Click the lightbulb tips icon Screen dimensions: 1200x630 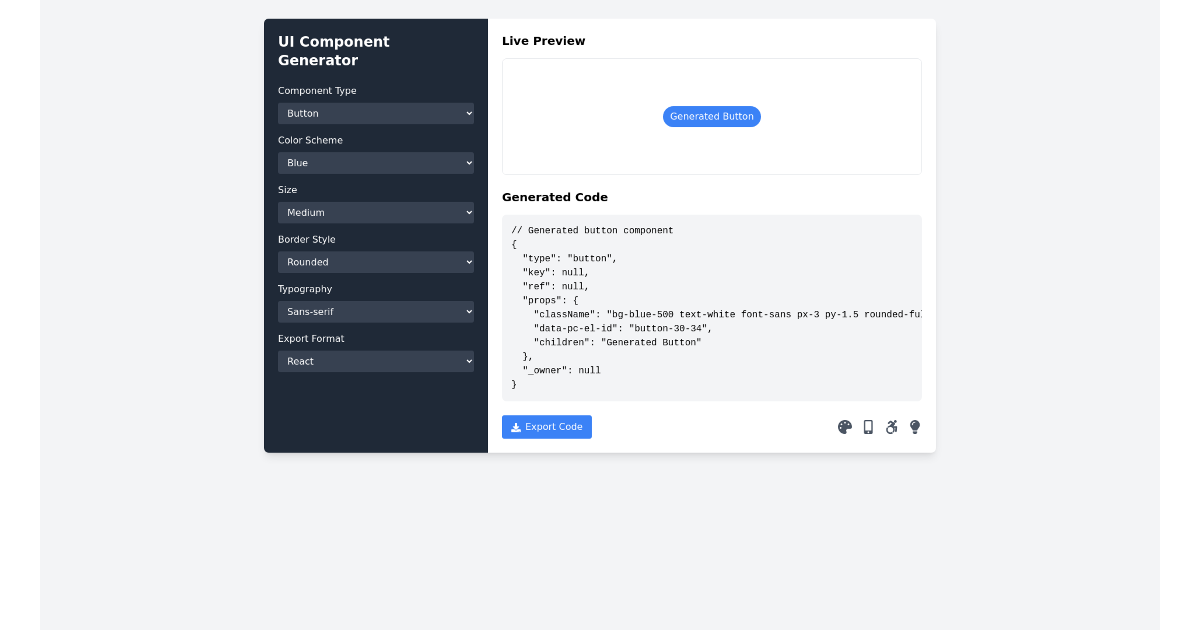point(914,427)
